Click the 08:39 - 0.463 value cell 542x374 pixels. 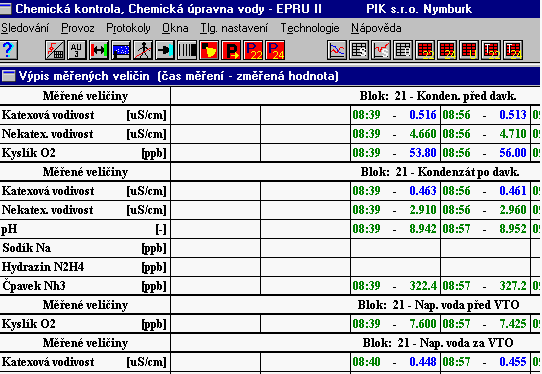pyautogui.click(x=395, y=191)
